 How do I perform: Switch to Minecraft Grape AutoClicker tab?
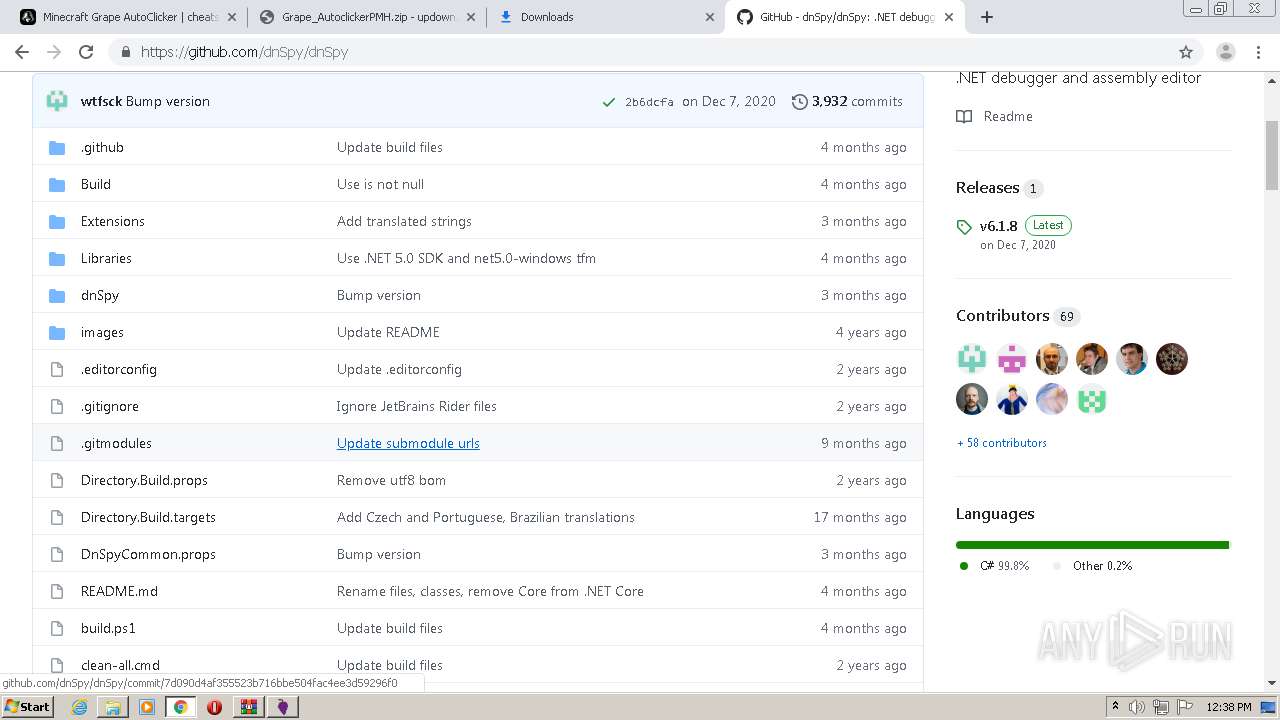click(131, 17)
